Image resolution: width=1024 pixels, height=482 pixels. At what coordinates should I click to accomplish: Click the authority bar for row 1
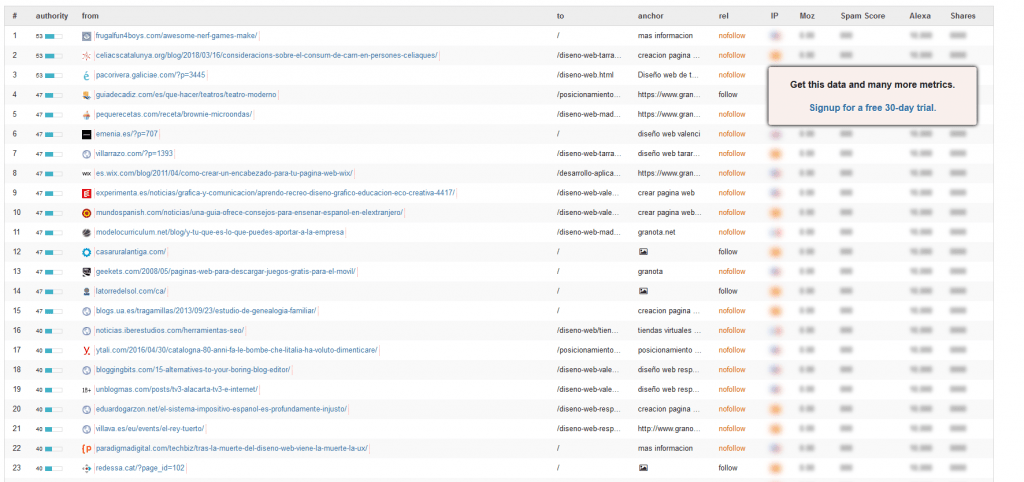pos(54,36)
